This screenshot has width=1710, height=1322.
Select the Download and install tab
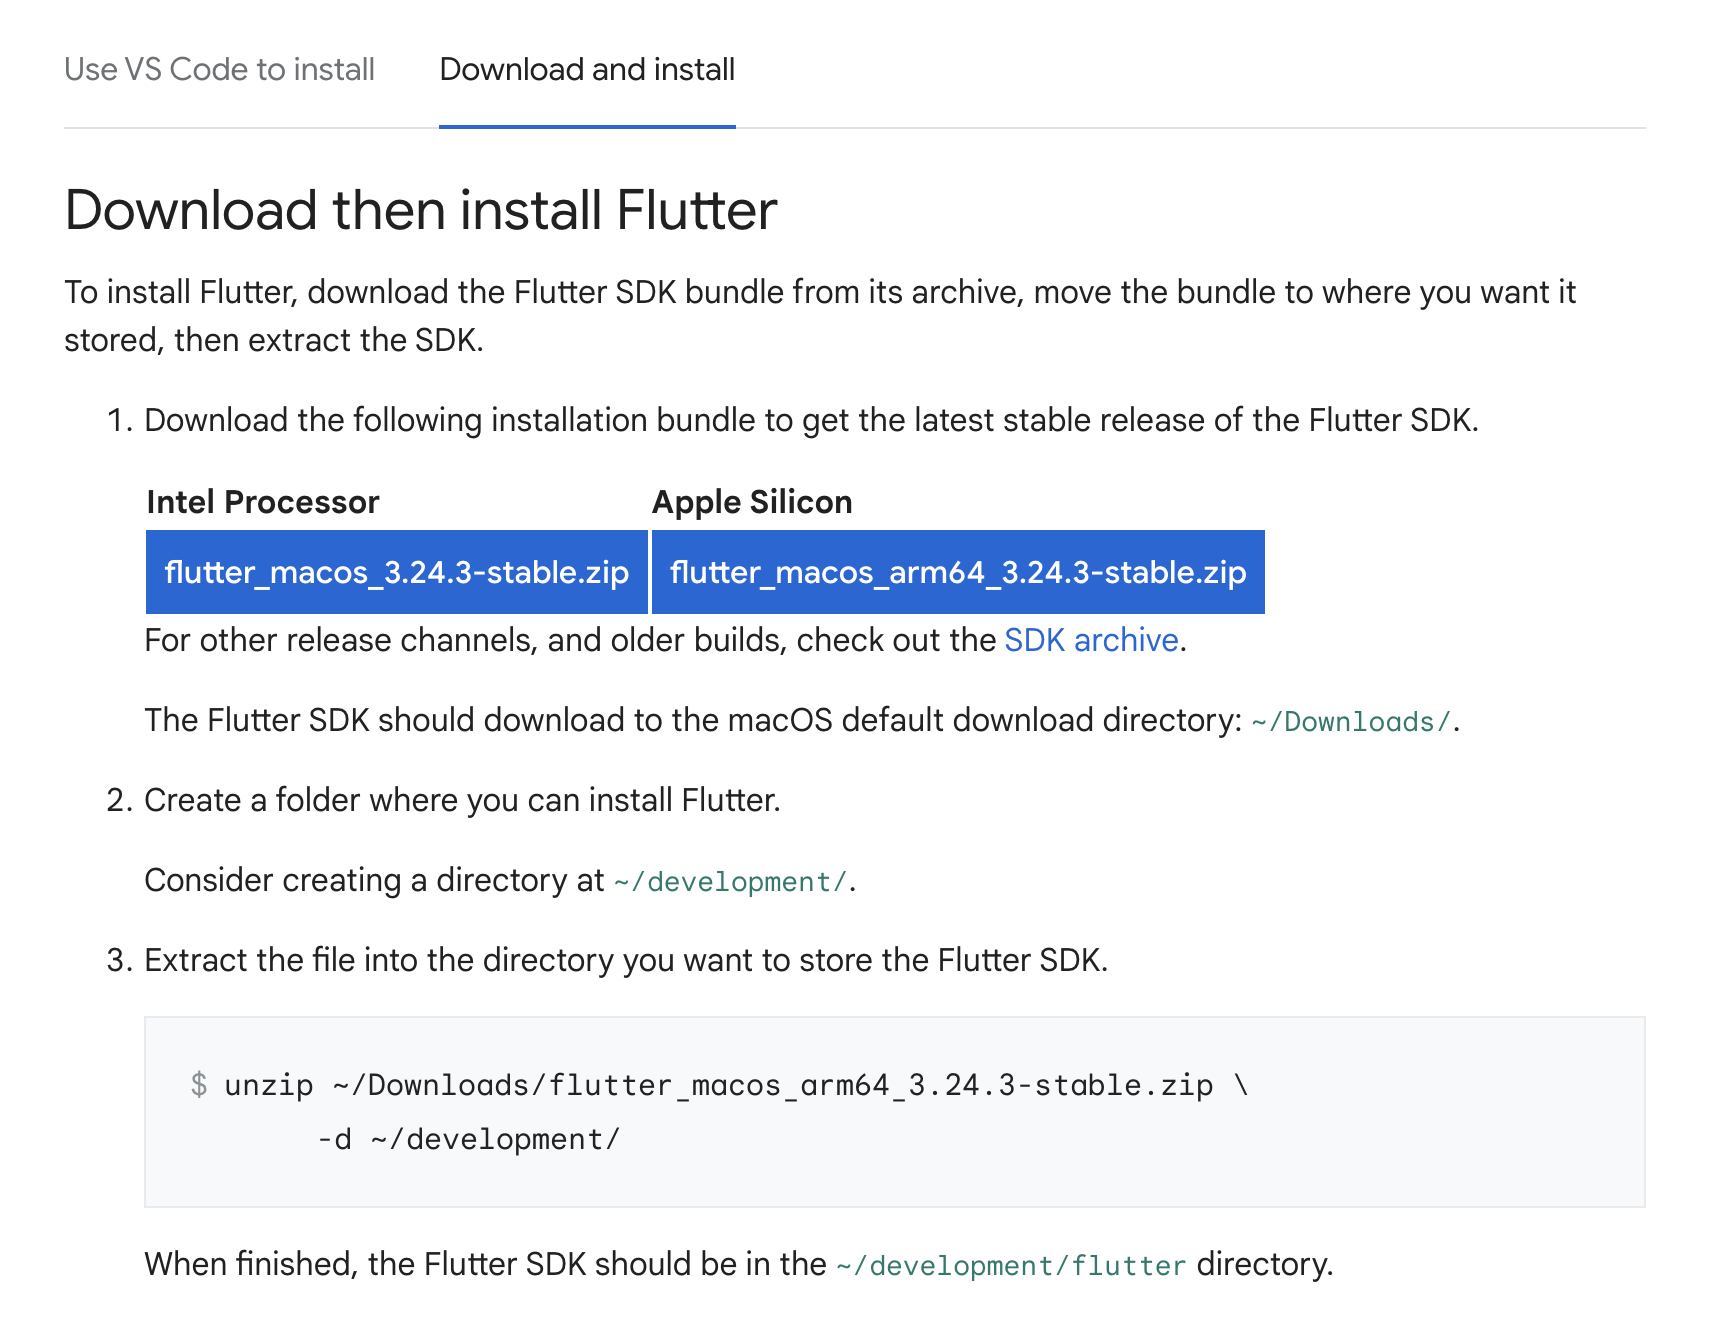click(x=587, y=70)
